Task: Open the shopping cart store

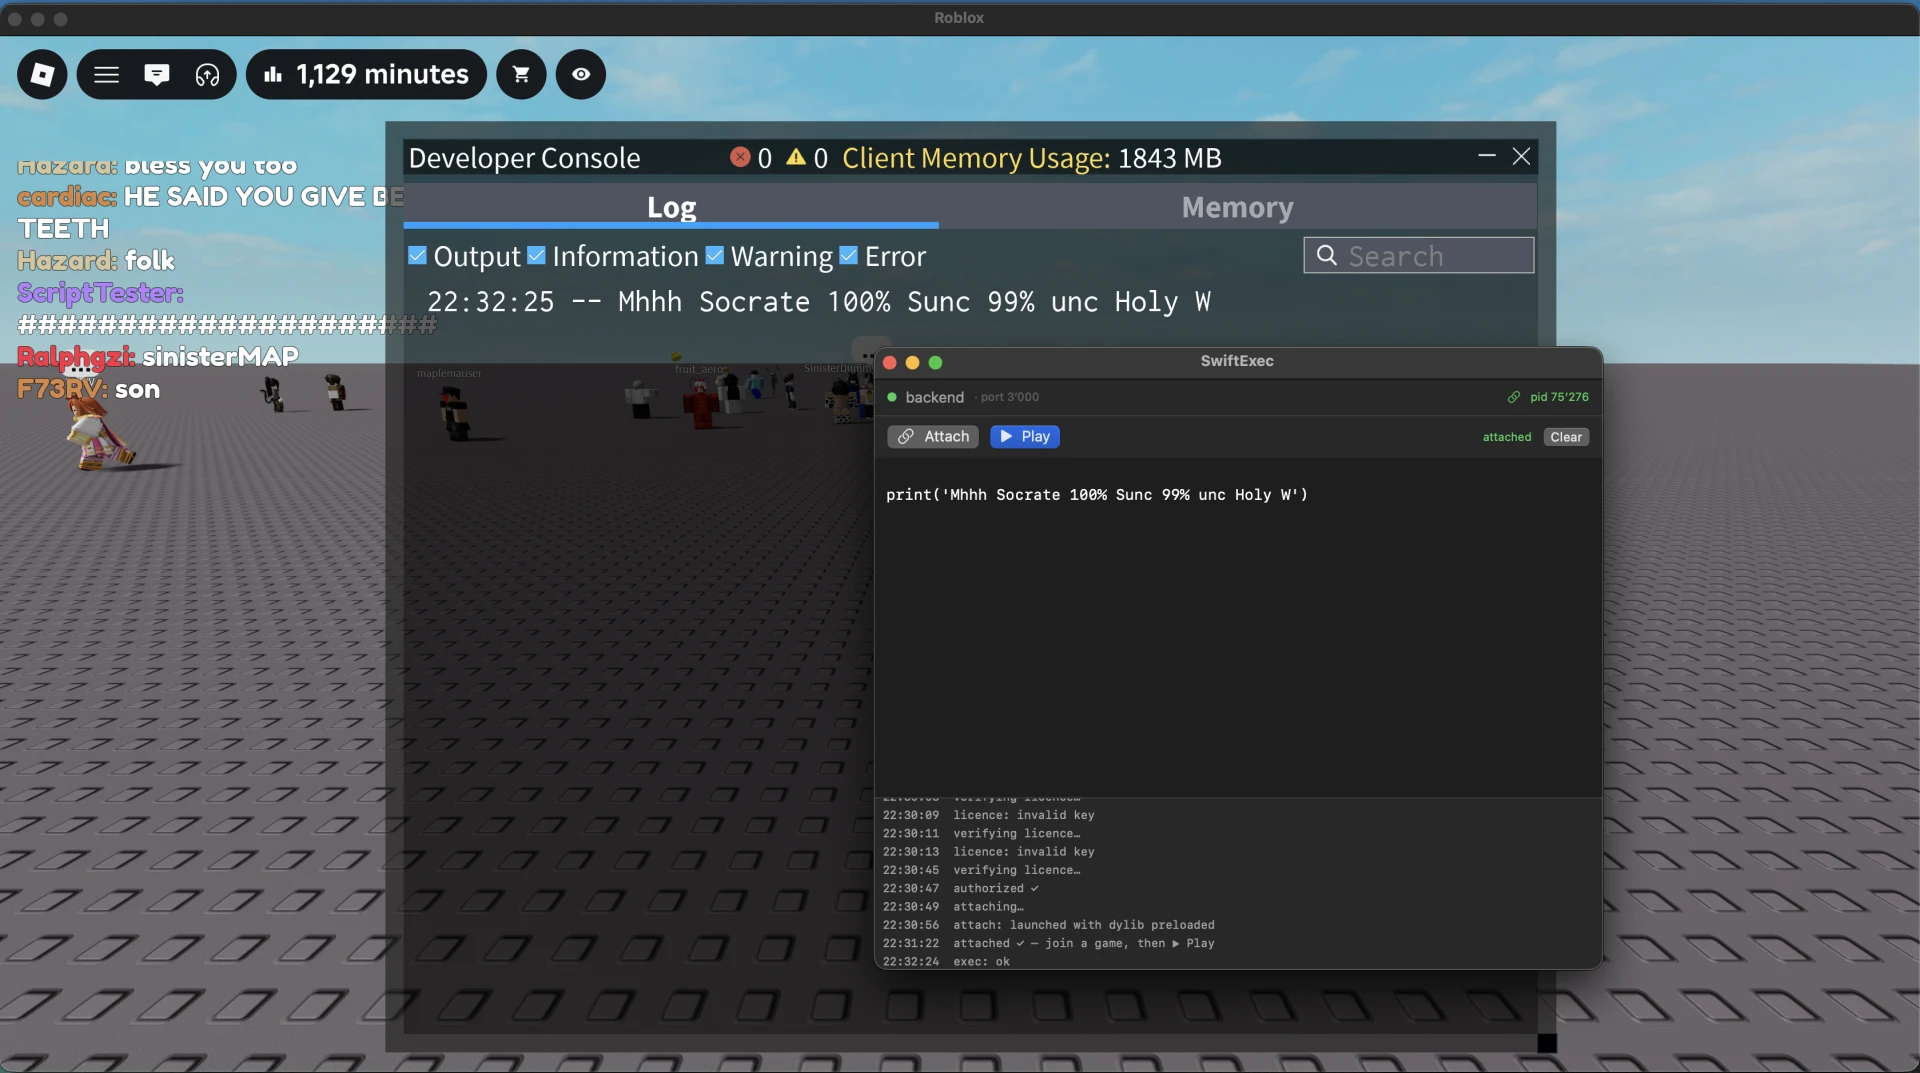Action: coord(521,74)
